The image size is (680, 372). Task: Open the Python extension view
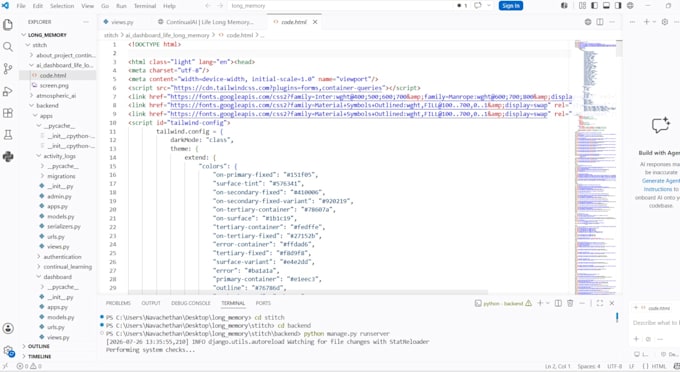pyautogui.click(x=8, y=157)
